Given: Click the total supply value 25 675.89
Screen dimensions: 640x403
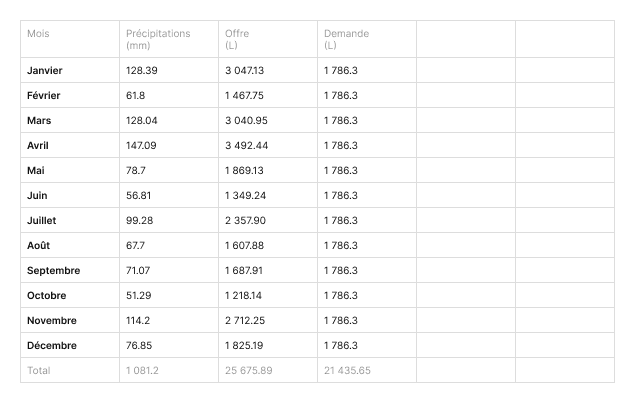Looking at the screenshot, I should [249, 371].
